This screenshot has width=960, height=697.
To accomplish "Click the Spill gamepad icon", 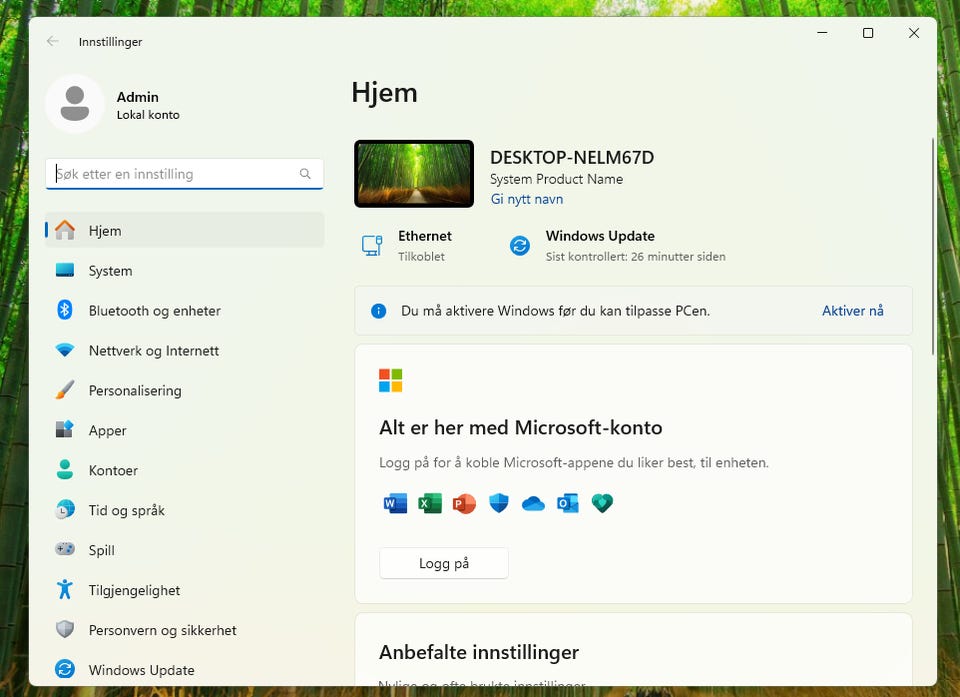I will tap(65, 549).
